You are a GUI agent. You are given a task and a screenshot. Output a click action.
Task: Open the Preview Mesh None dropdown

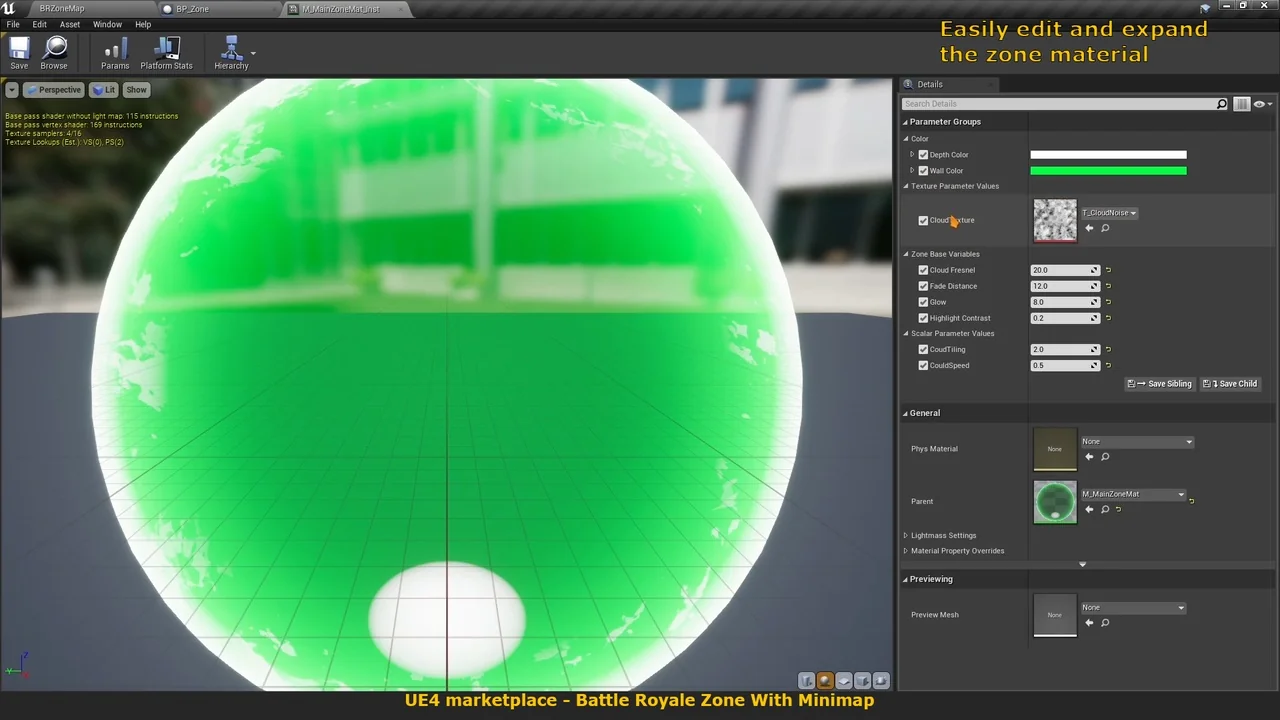click(x=1134, y=608)
